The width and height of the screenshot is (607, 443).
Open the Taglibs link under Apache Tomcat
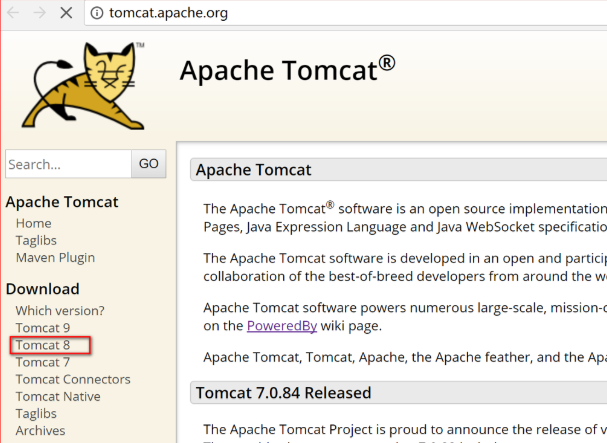(37, 240)
